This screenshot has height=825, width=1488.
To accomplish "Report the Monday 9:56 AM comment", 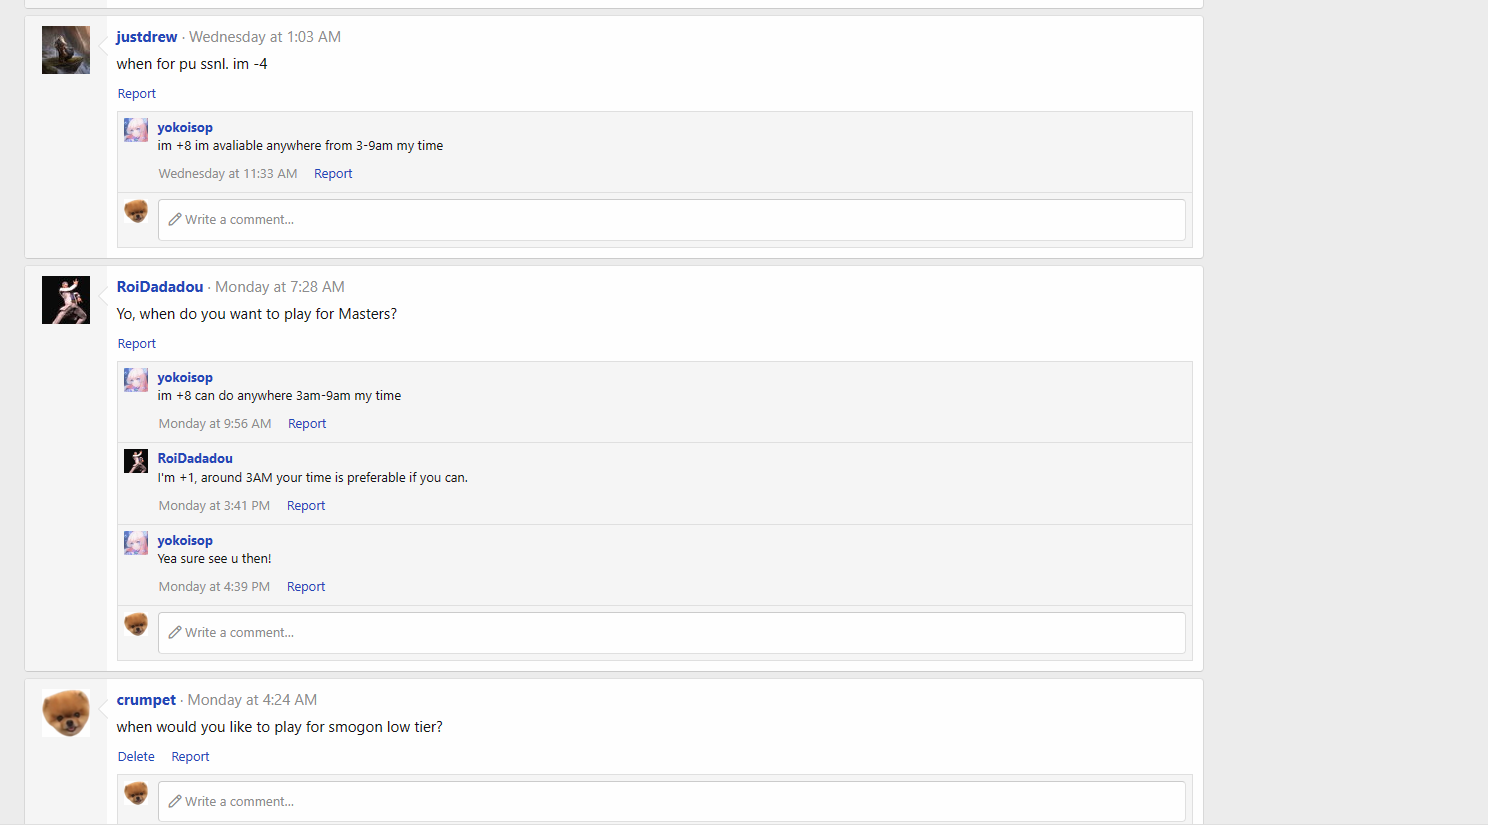I will tap(307, 424).
